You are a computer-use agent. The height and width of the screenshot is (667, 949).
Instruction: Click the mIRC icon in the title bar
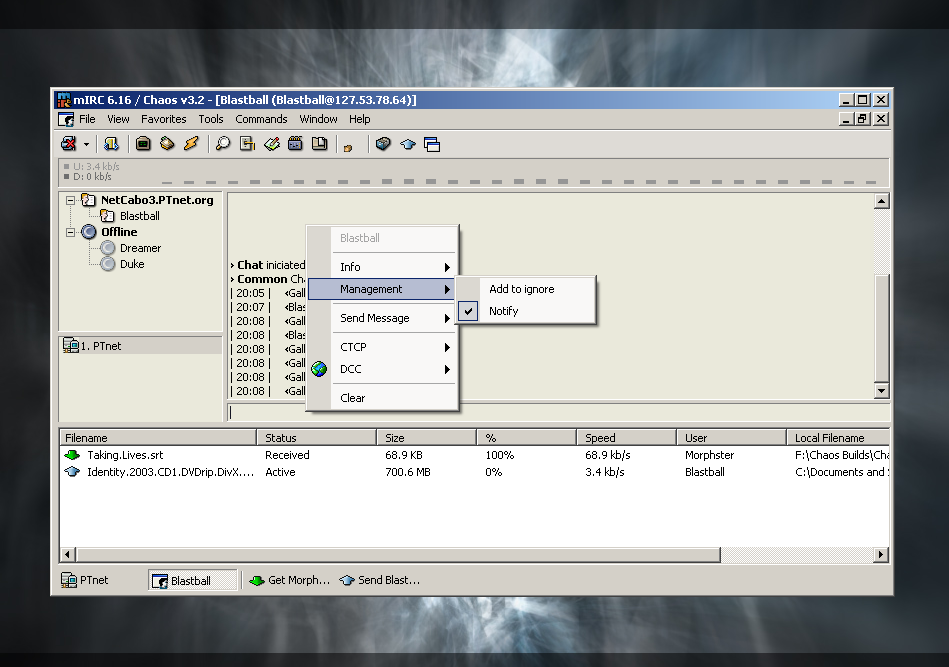[x=63, y=99]
